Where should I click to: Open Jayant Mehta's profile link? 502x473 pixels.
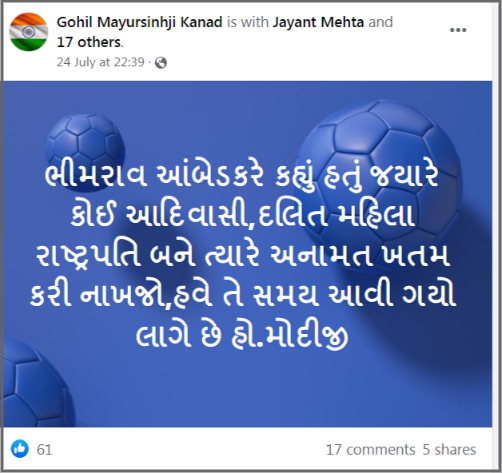pos(318,22)
